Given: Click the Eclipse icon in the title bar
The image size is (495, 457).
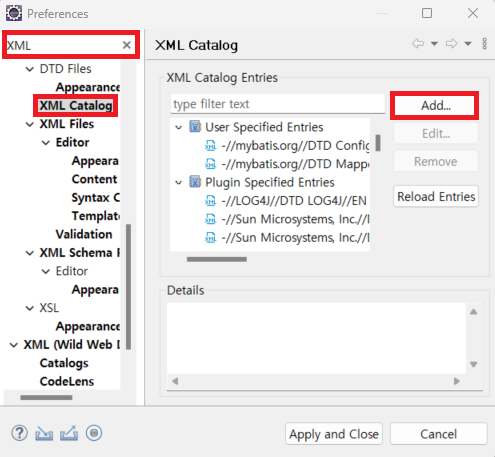Looking at the screenshot, I should coord(14,13).
